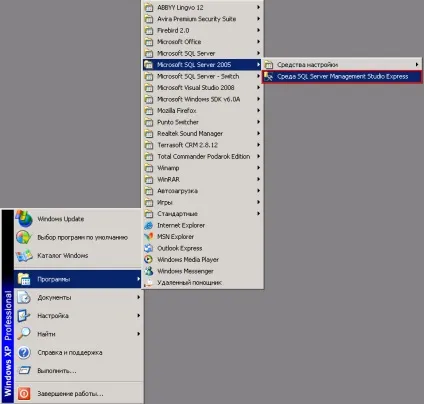Click the Mozilla Firefox text label
The image size is (424, 404).
tap(177, 111)
